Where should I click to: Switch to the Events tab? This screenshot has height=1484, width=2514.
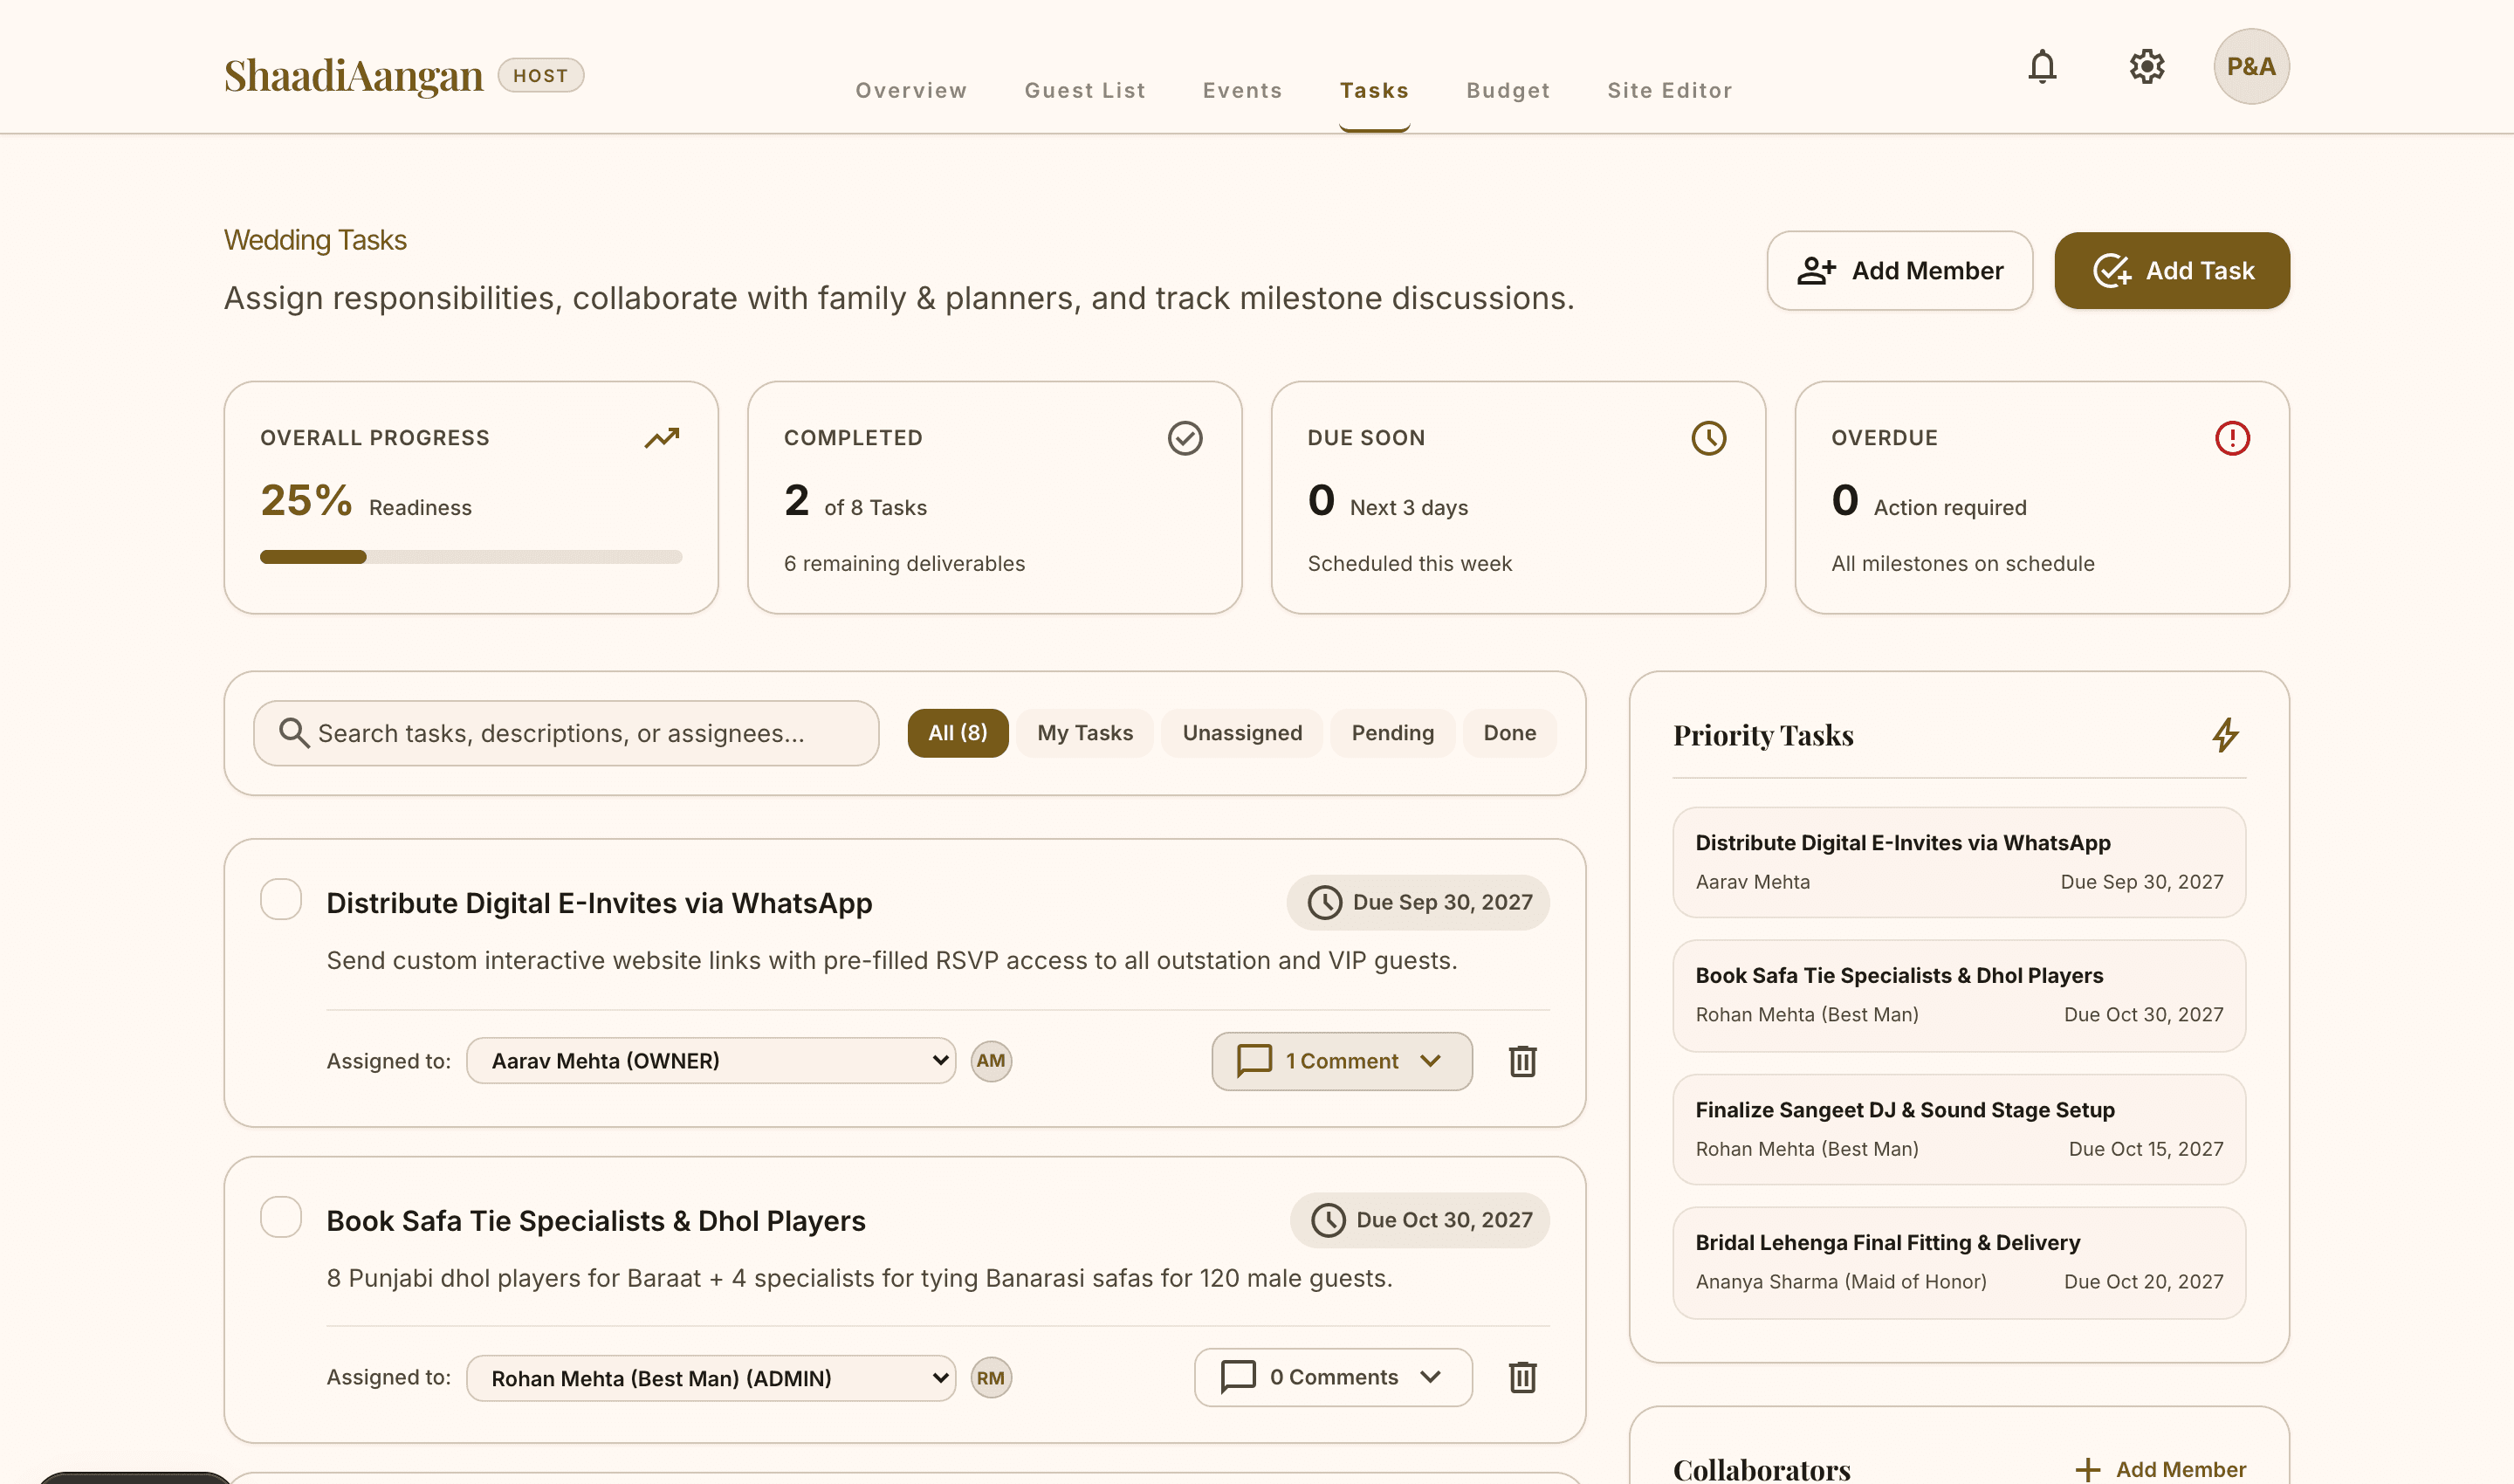click(1242, 90)
